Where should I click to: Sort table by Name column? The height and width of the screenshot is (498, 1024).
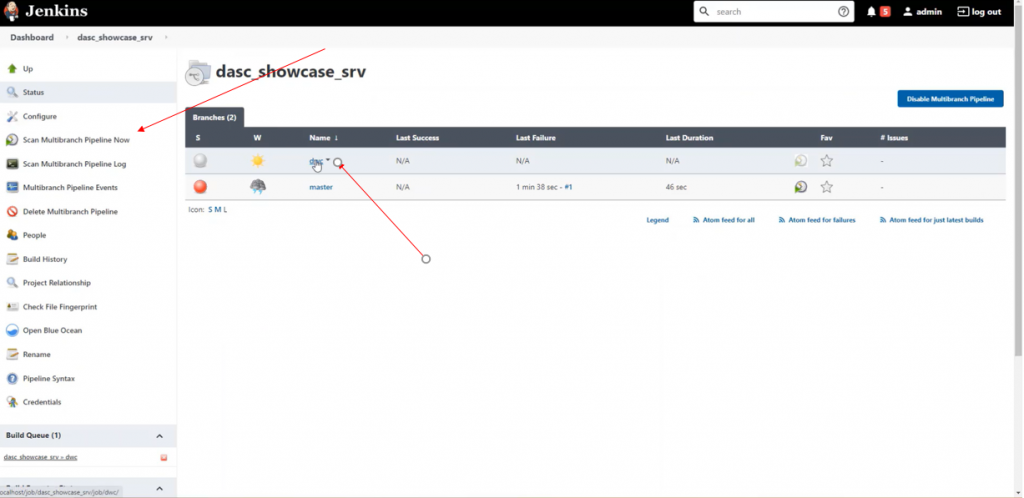tap(323, 138)
